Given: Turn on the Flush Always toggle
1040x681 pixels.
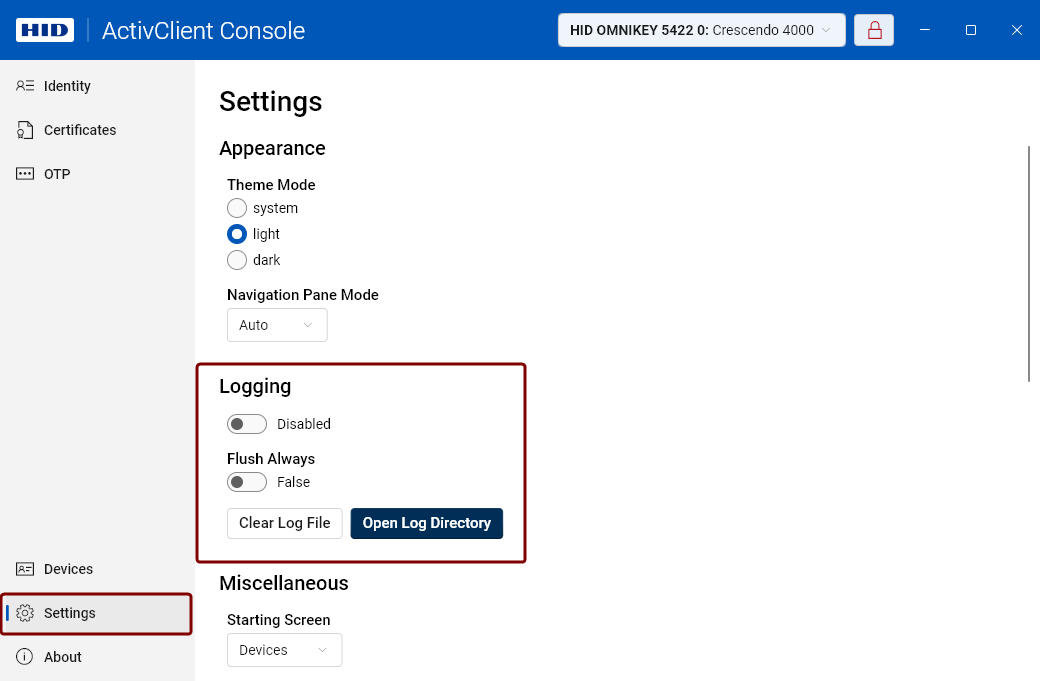Looking at the screenshot, I should (x=247, y=482).
